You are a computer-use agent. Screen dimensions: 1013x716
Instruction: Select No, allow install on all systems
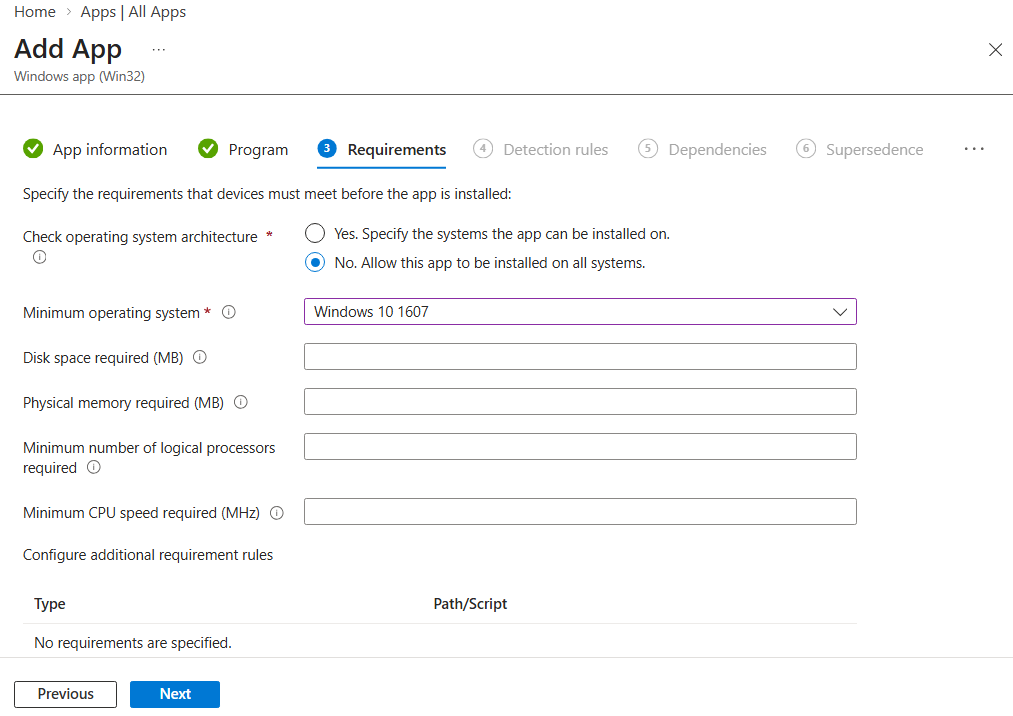[x=315, y=263]
